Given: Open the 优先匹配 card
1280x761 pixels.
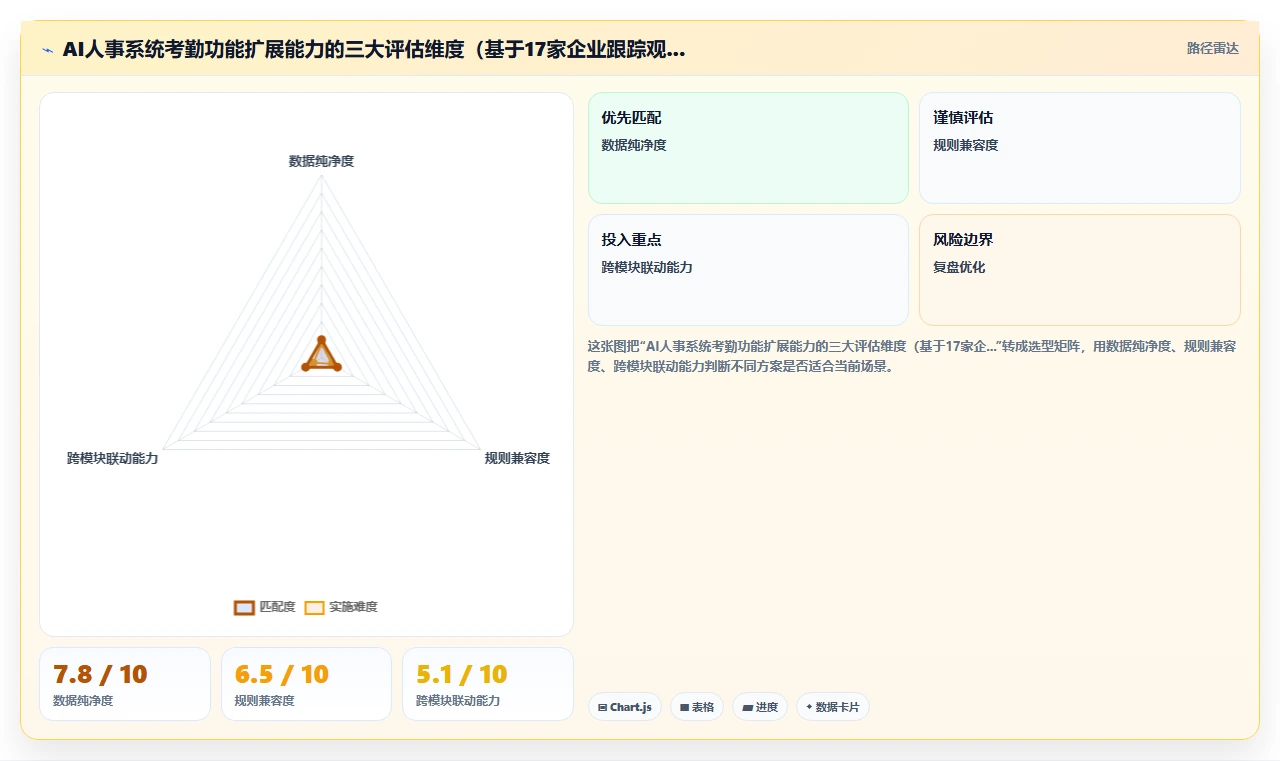Looking at the screenshot, I should point(748,148).
